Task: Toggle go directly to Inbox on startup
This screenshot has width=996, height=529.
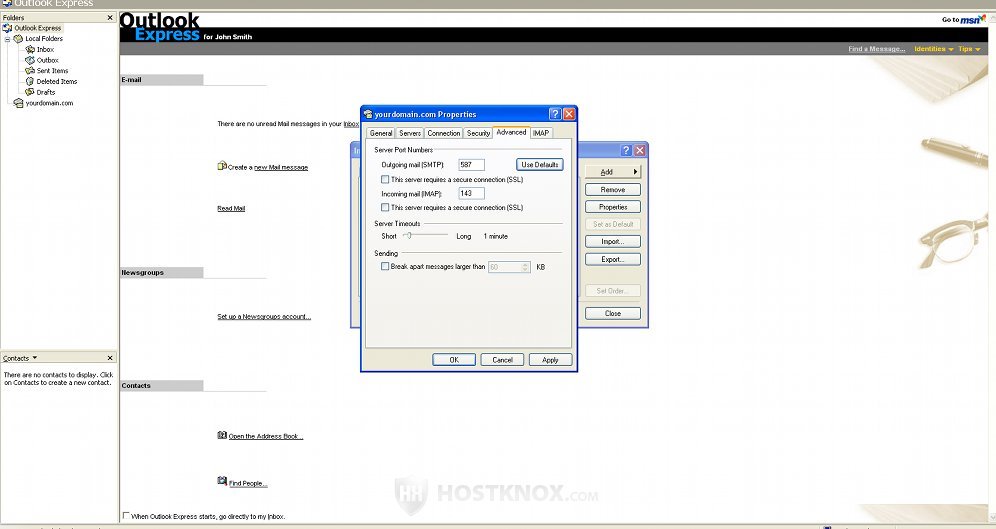Action: pos(126,516)
